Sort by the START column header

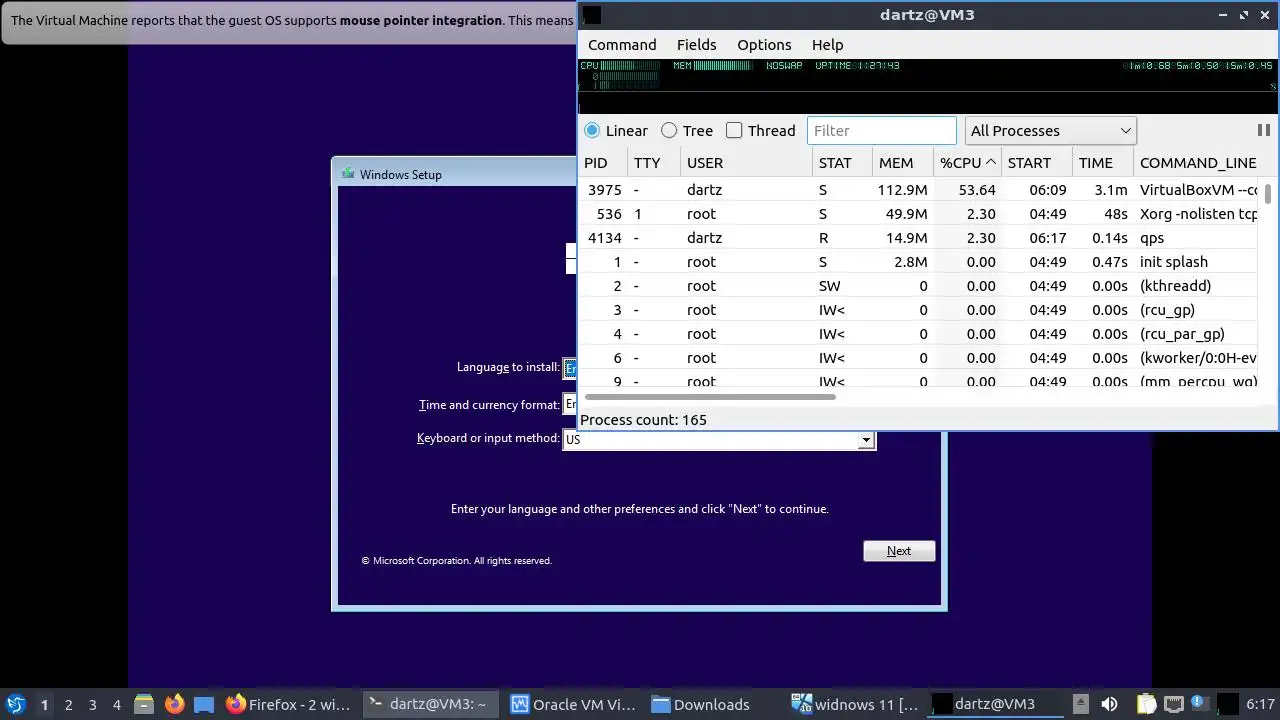point(1037,162)
